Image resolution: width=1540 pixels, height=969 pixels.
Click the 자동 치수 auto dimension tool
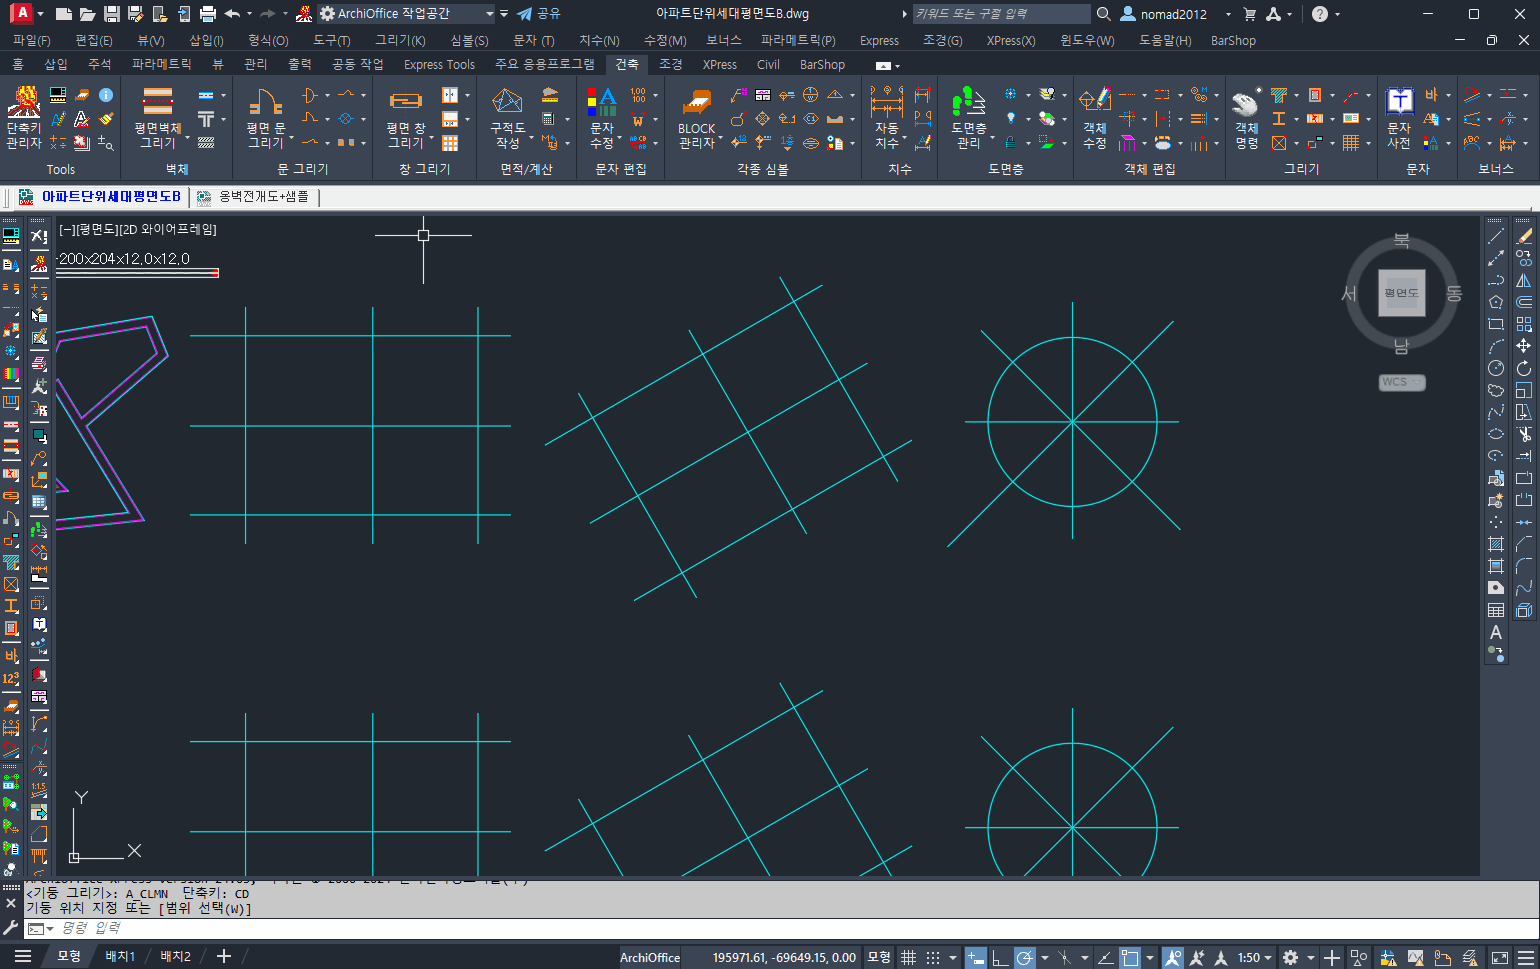(887, 118)
